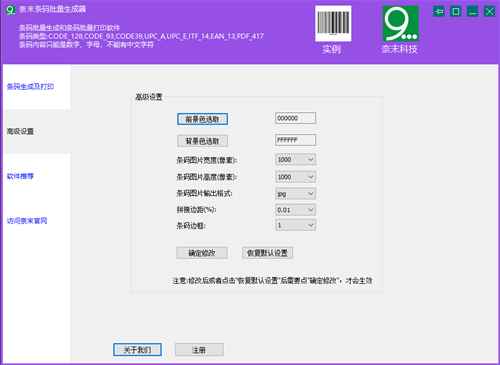Click the pin window icon in title bar
Viewport: 500px width, 365px height.
(439, 11)
